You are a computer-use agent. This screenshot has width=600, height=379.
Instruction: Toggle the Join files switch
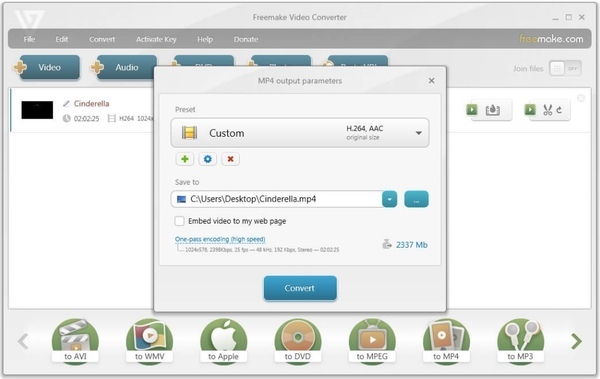tap(566, 69)
